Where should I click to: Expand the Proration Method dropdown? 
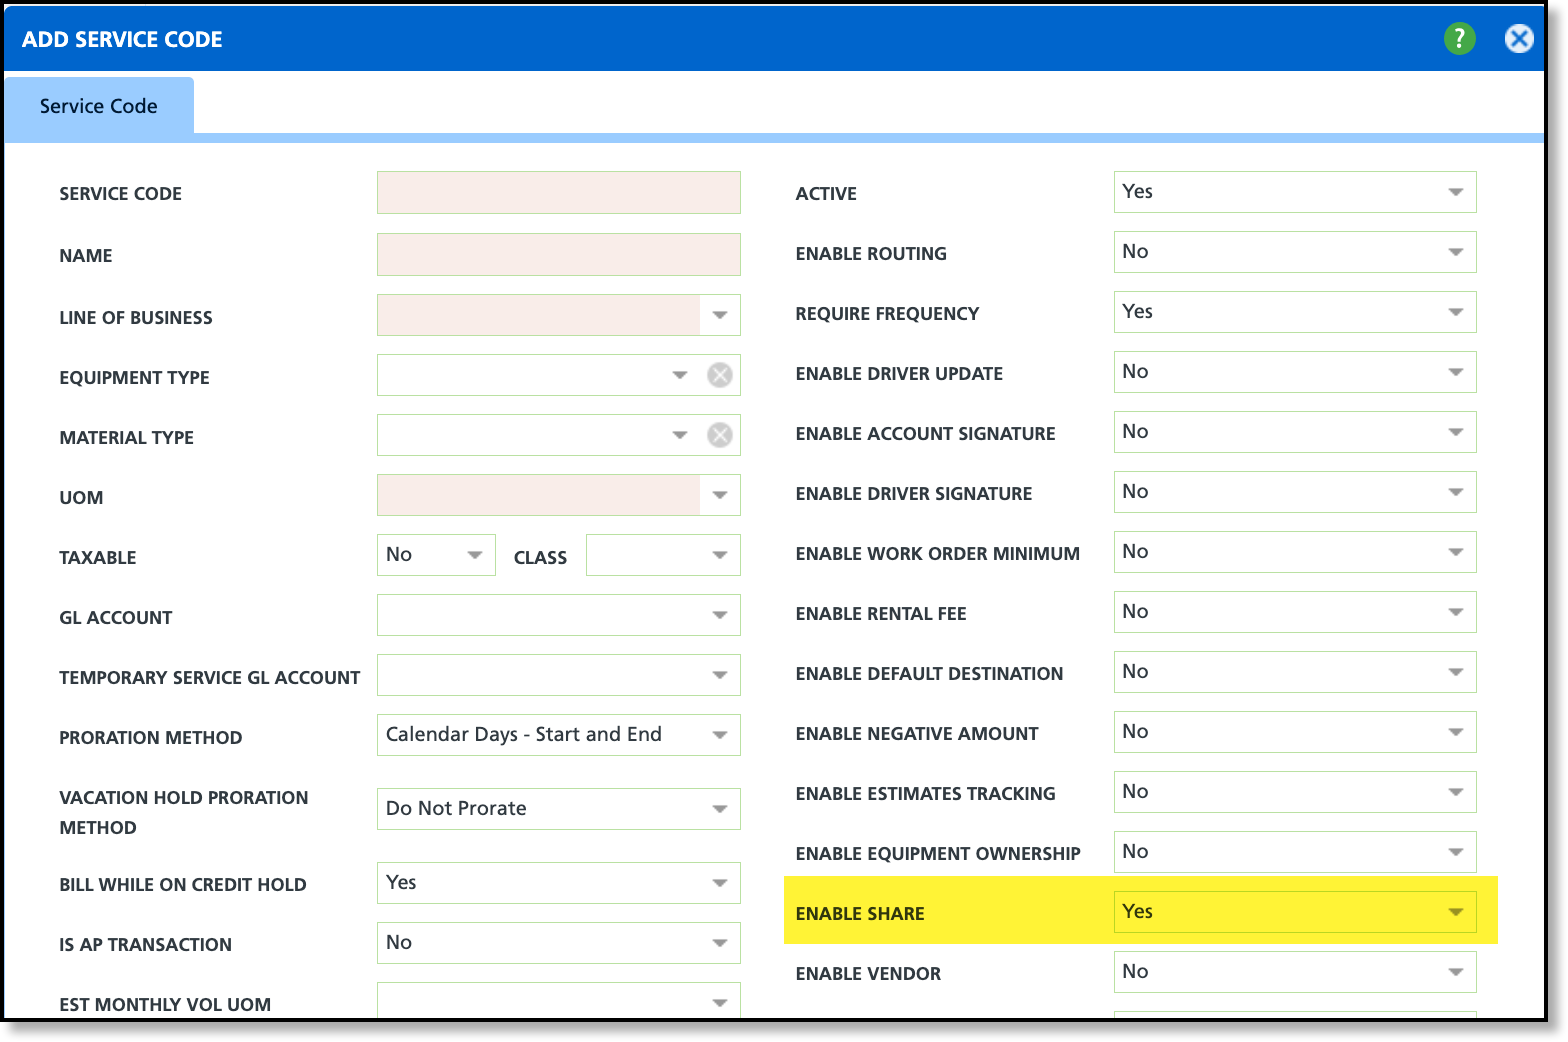point(558,735)
